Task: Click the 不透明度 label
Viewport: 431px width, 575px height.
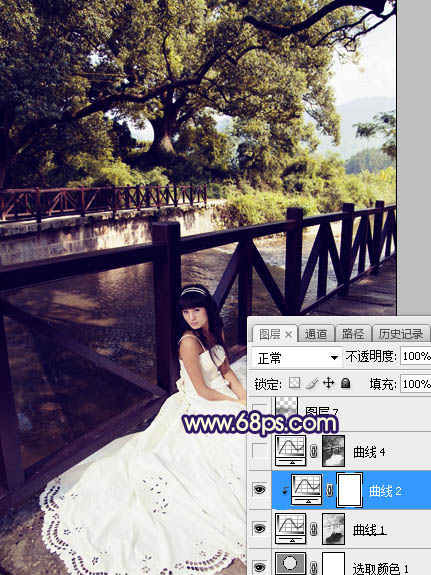Action: [x=371, y=356]
